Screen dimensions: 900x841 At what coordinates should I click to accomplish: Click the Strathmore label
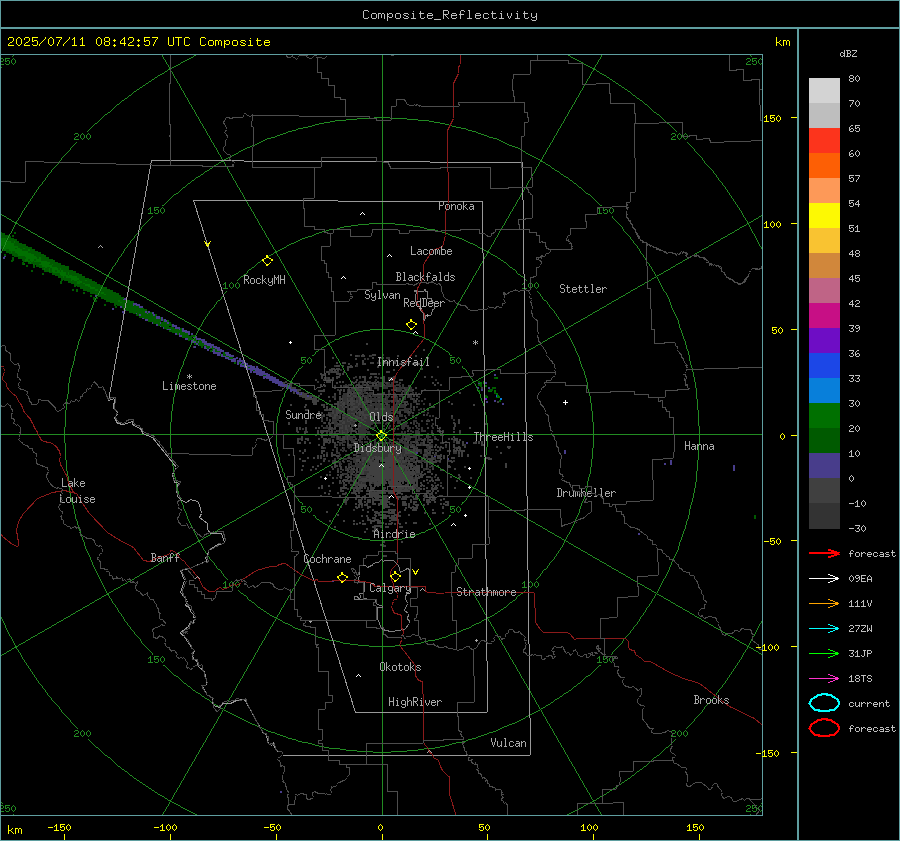pyautogui.click(x=486, y=592)
